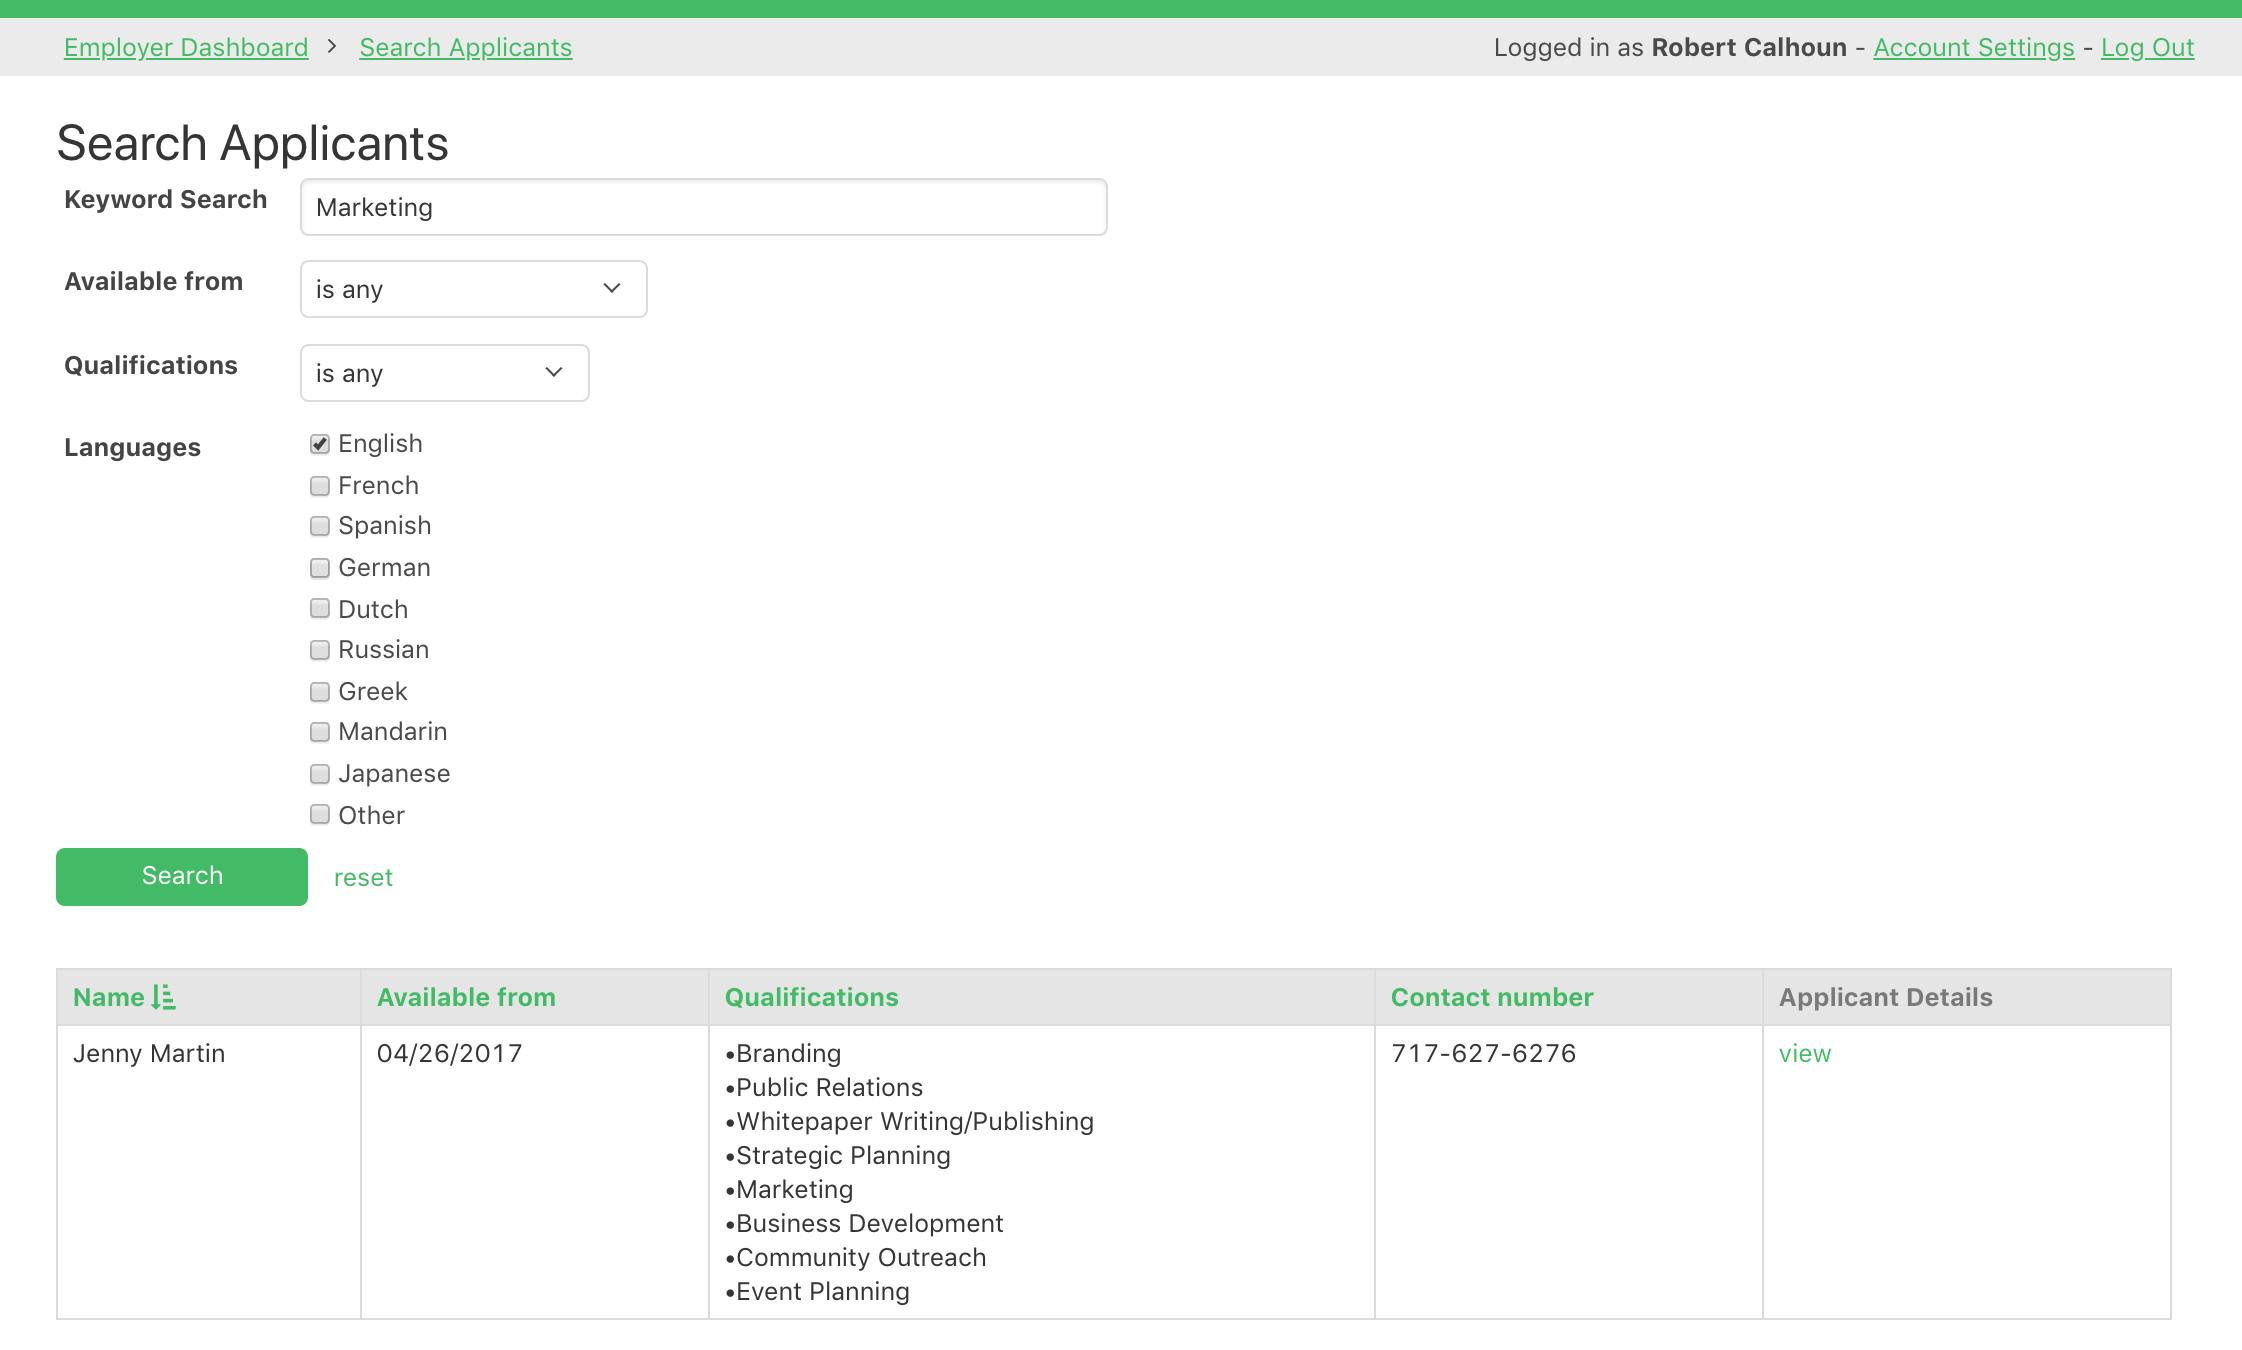This screenshot has height=1350, width=2242.
Task: Open the Available from dropdown
Action: pyautogui.click(x=473, y=288)
